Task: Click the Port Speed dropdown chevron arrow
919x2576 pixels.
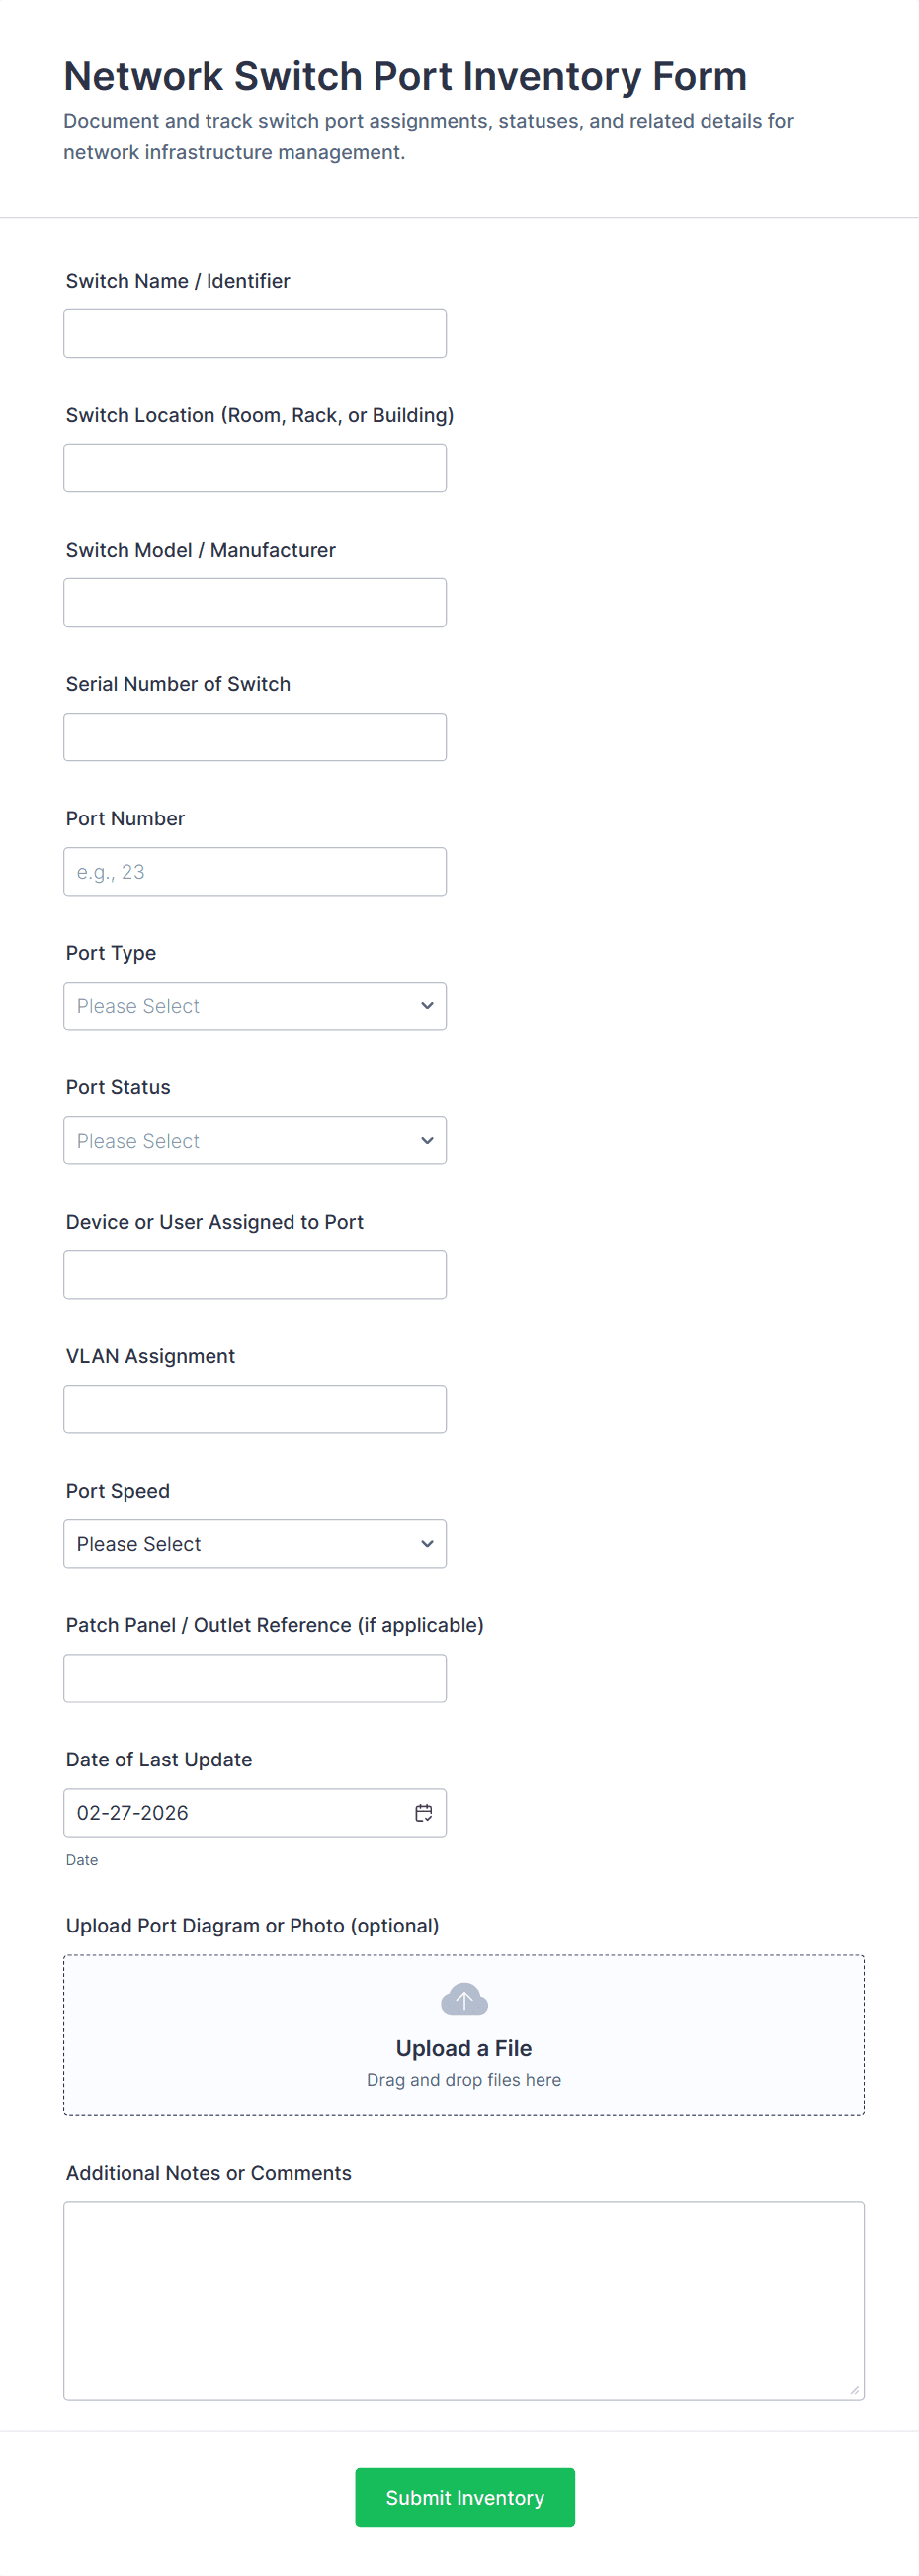Action: tap(427, 1544)
